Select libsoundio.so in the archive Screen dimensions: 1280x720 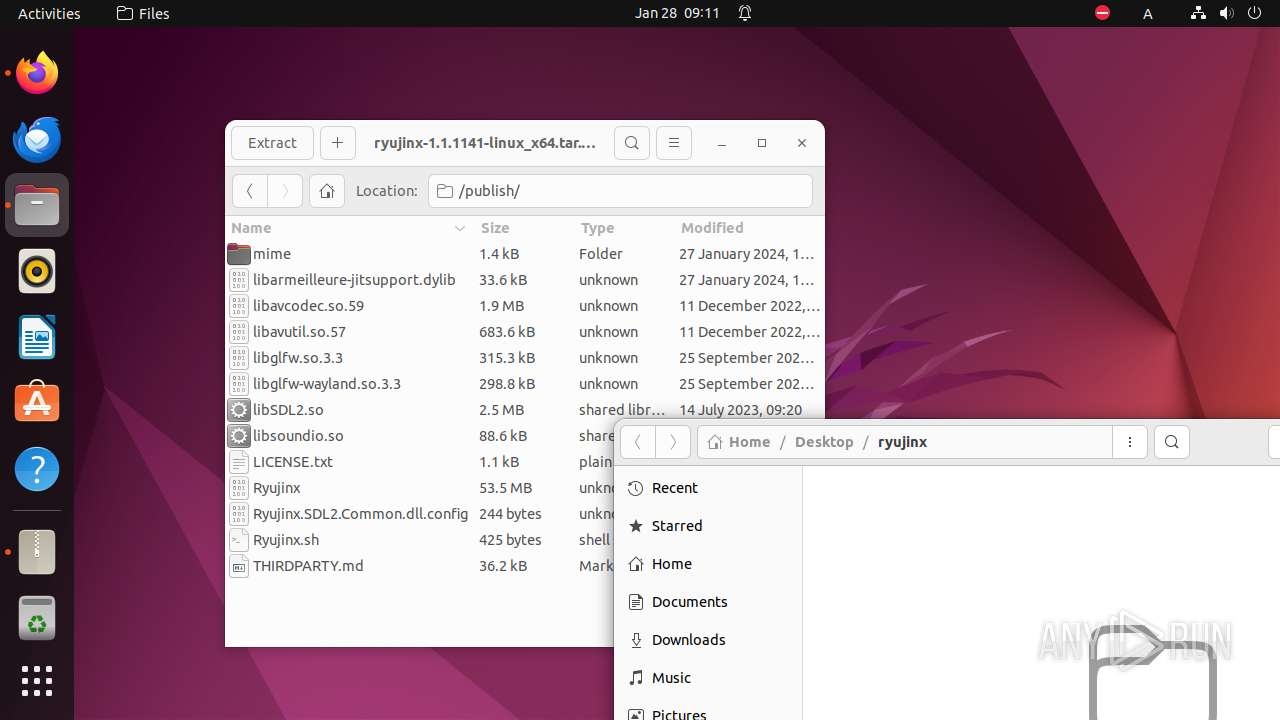(420, 436)
